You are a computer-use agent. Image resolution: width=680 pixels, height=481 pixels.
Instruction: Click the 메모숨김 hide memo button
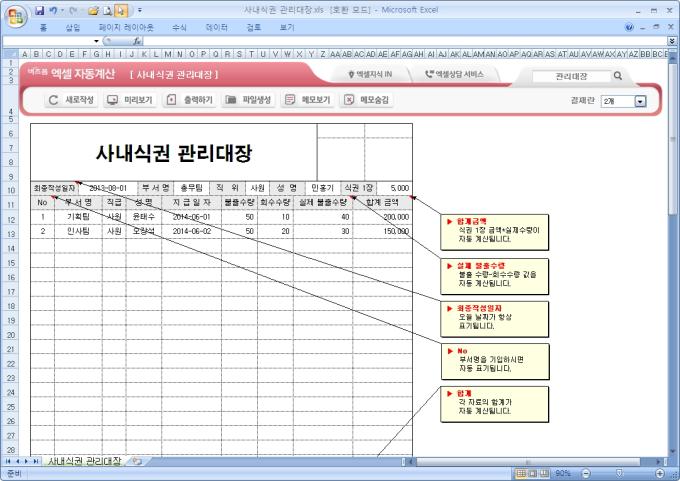coord(366,100)
